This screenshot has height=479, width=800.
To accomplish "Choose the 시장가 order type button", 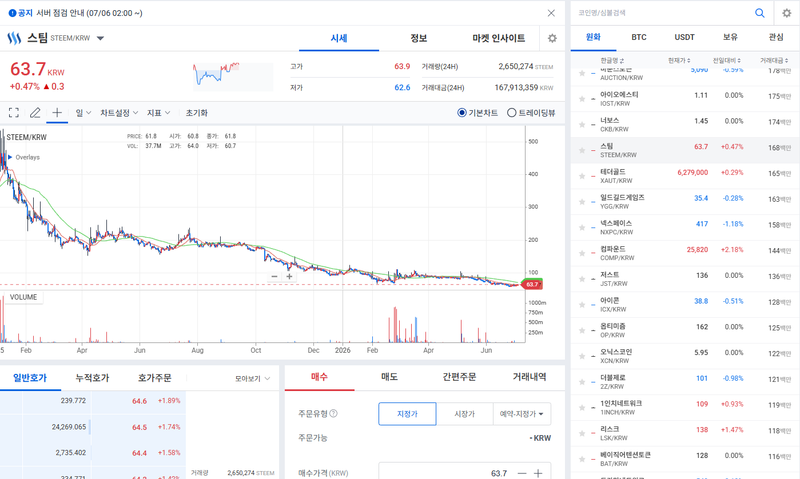I will [464, 414].
